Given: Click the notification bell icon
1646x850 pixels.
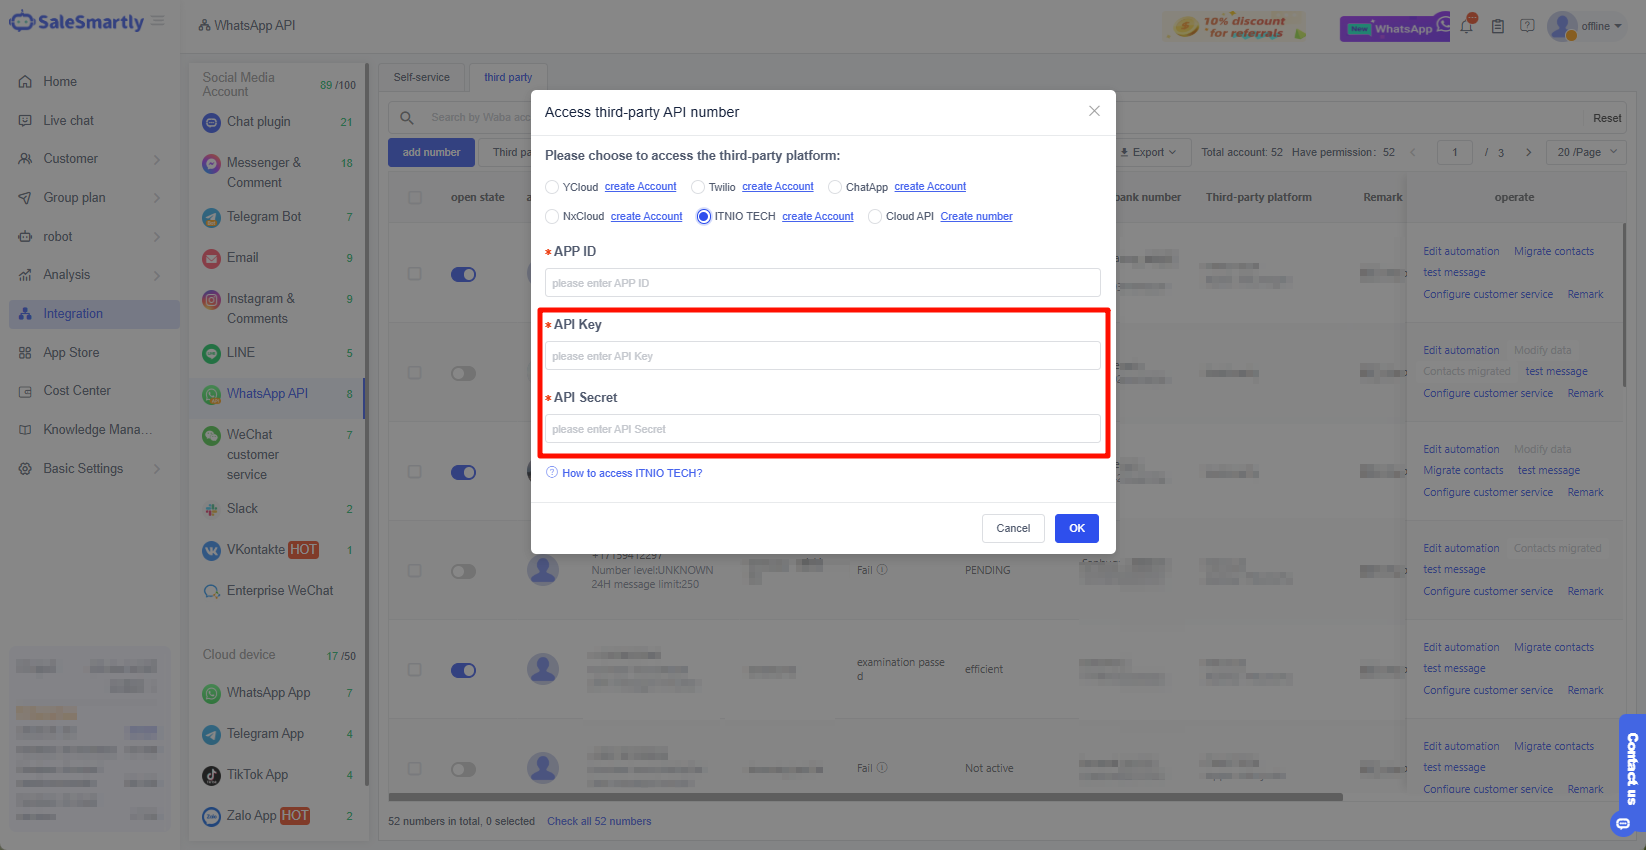Looking at the screenshot, I should (x=1466, y=26).
